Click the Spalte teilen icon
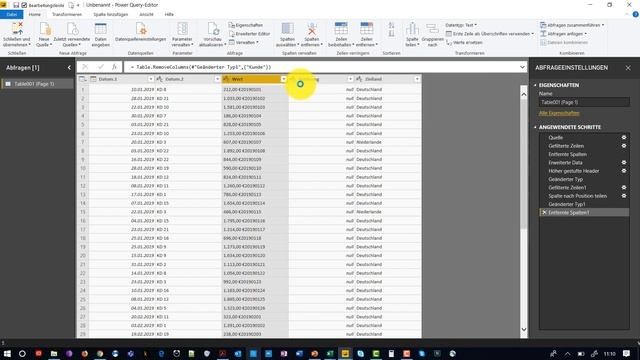Screen dimensions: 640x360 [x=412, y=29]
